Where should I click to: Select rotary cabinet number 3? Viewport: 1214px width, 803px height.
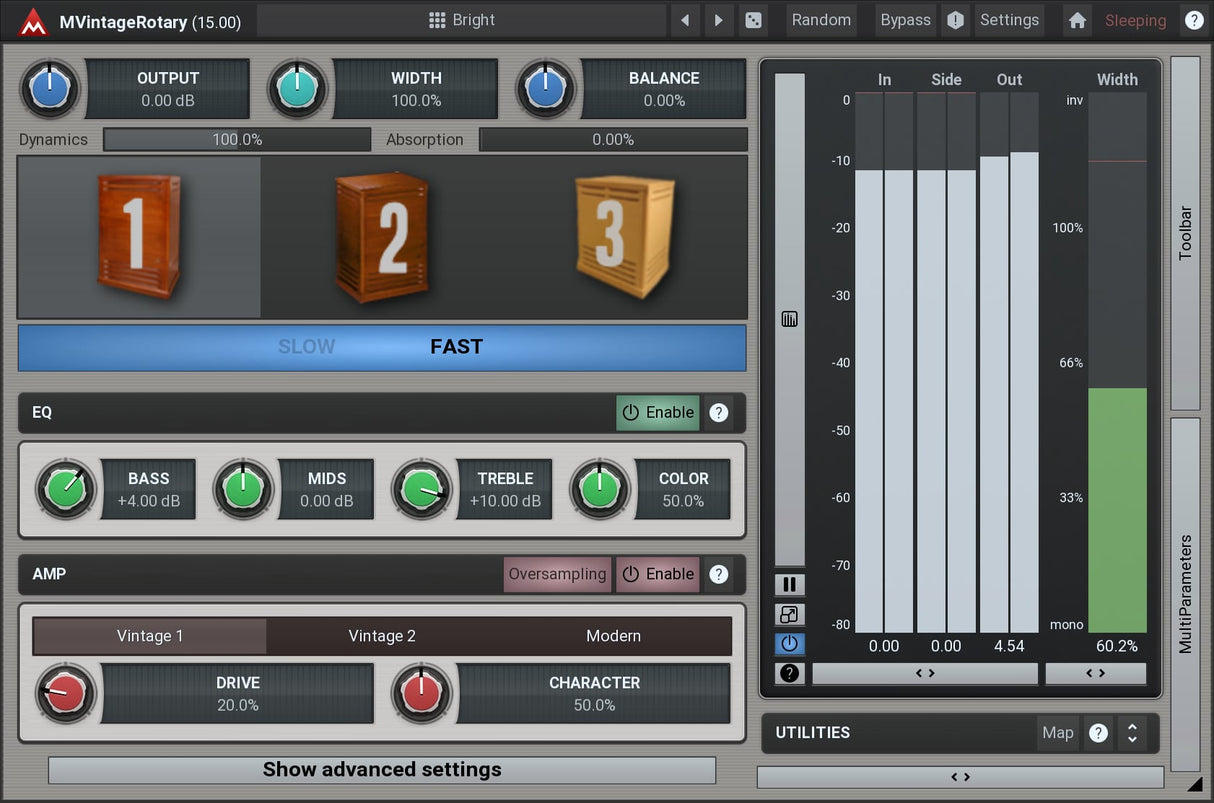click(x=624, y=236)
